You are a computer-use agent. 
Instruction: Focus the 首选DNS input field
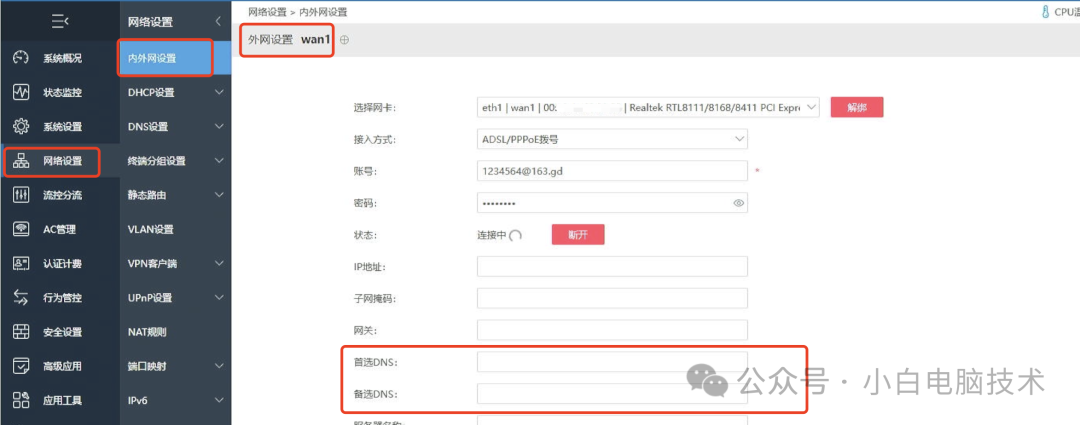(612, 362)
